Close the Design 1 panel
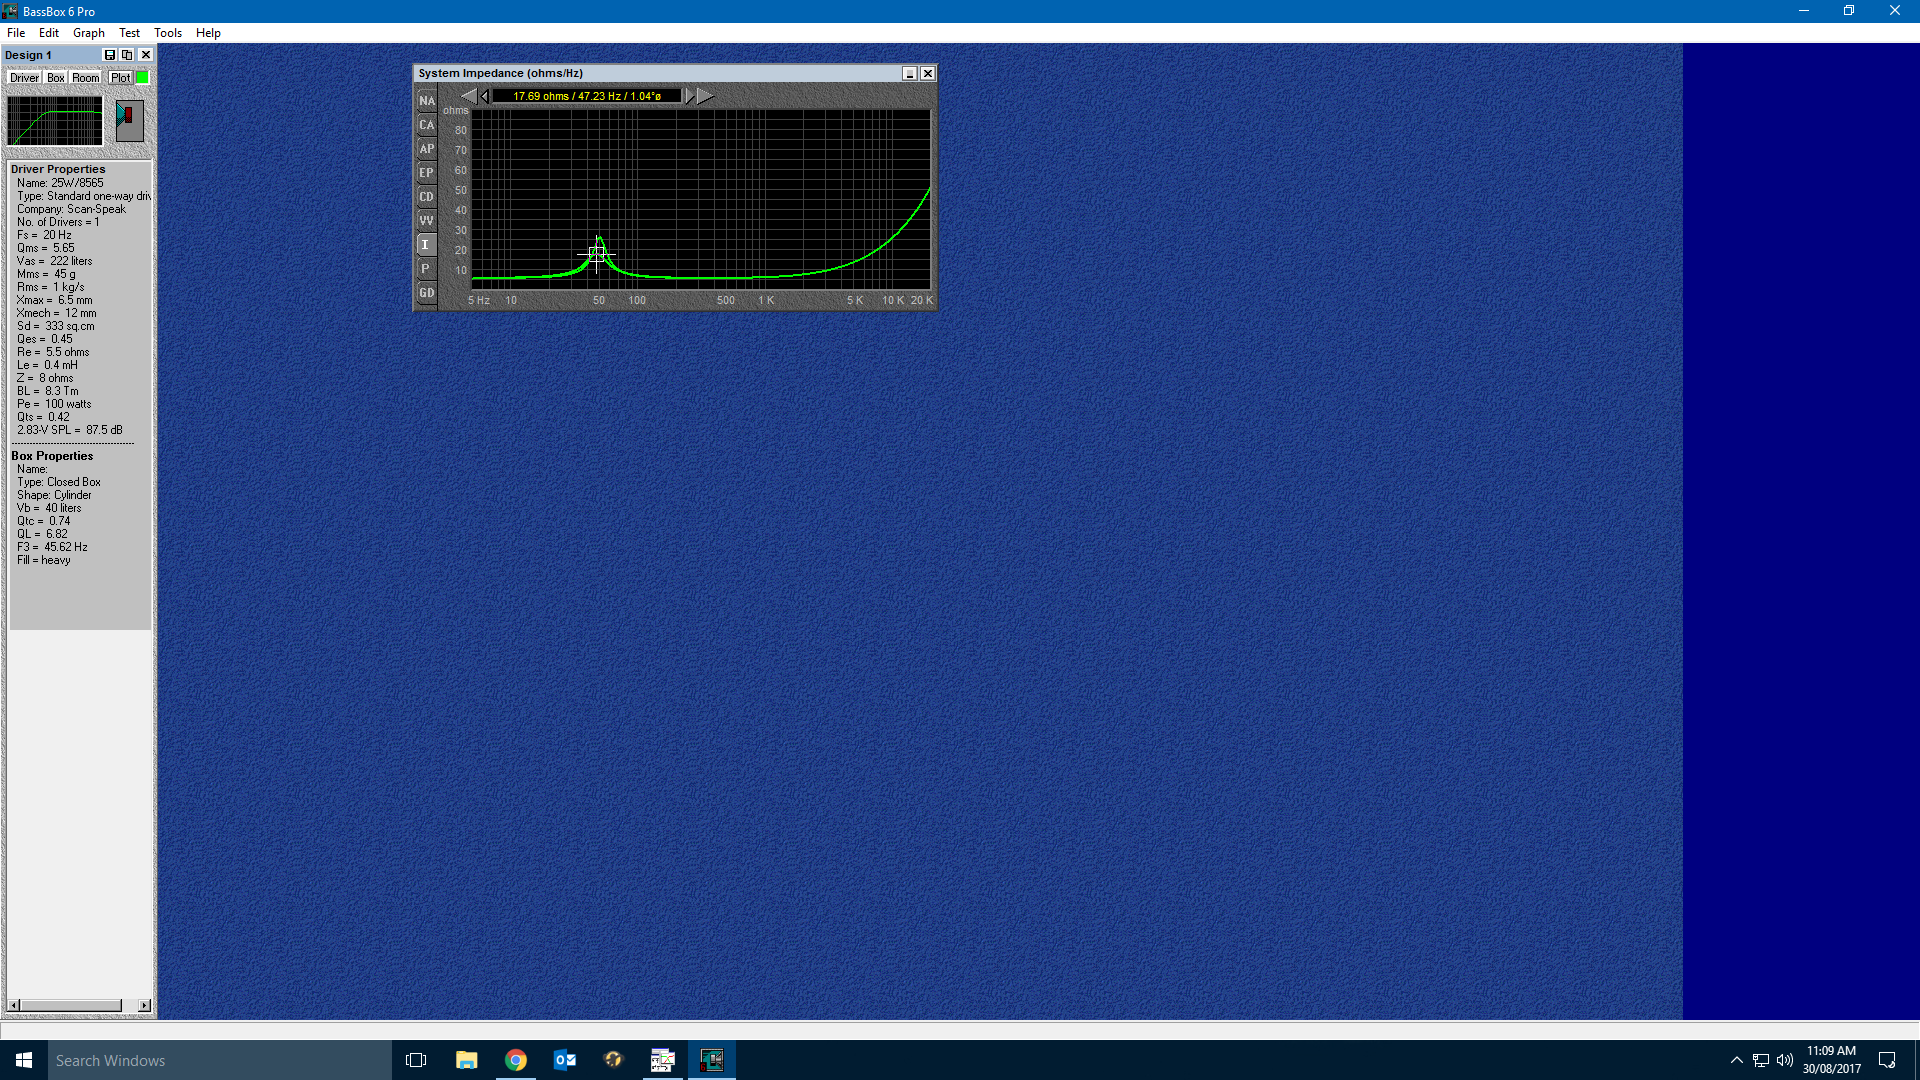The image size is (1920, 1080). coord(146,55)
